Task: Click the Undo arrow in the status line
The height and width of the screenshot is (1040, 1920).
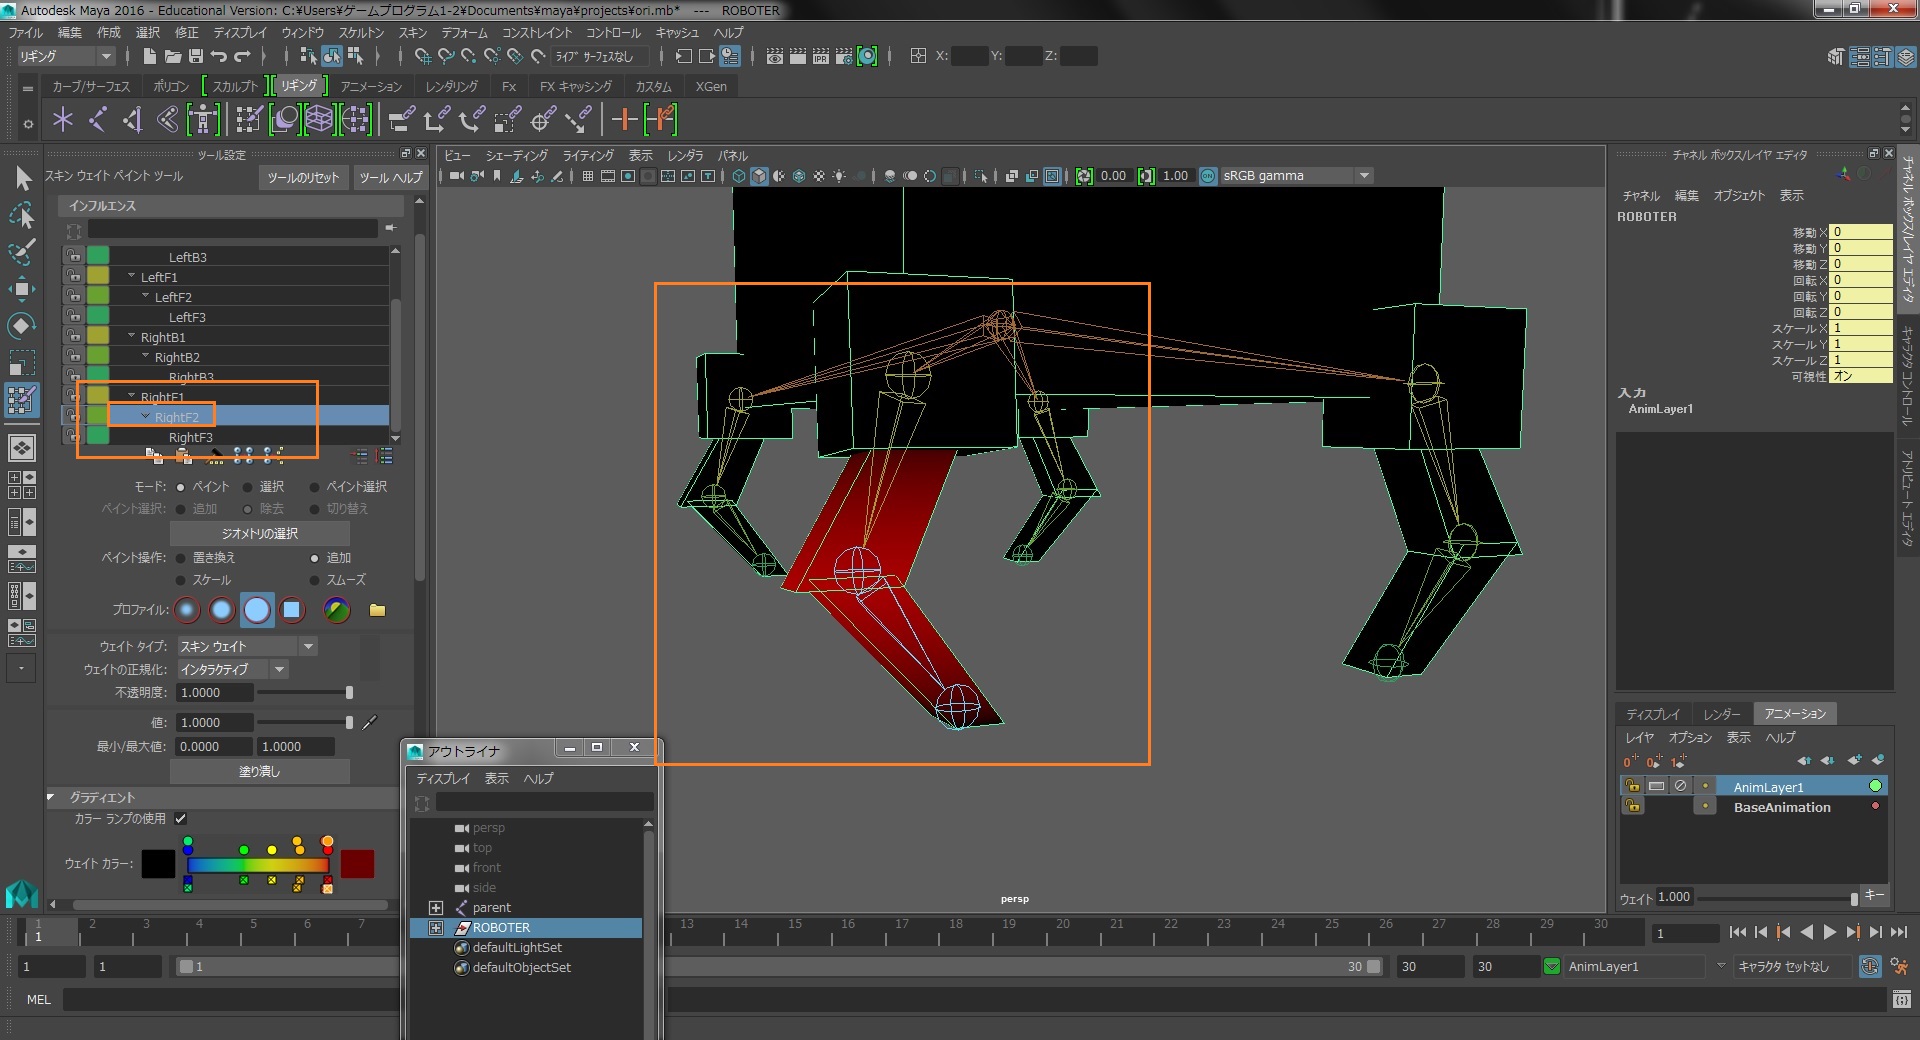Action: point(219,56)
